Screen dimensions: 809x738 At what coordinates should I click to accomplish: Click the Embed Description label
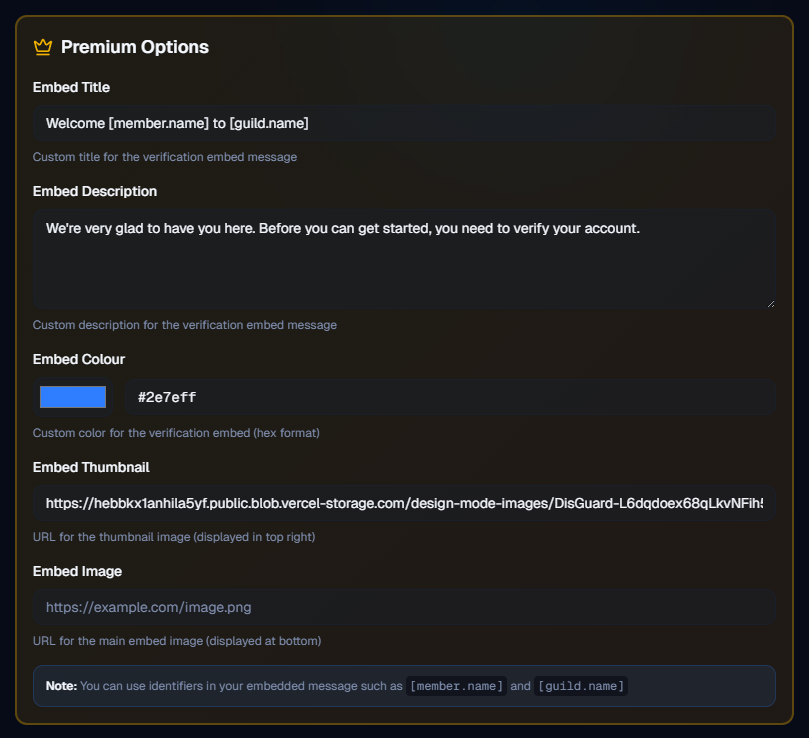(94, 191)
